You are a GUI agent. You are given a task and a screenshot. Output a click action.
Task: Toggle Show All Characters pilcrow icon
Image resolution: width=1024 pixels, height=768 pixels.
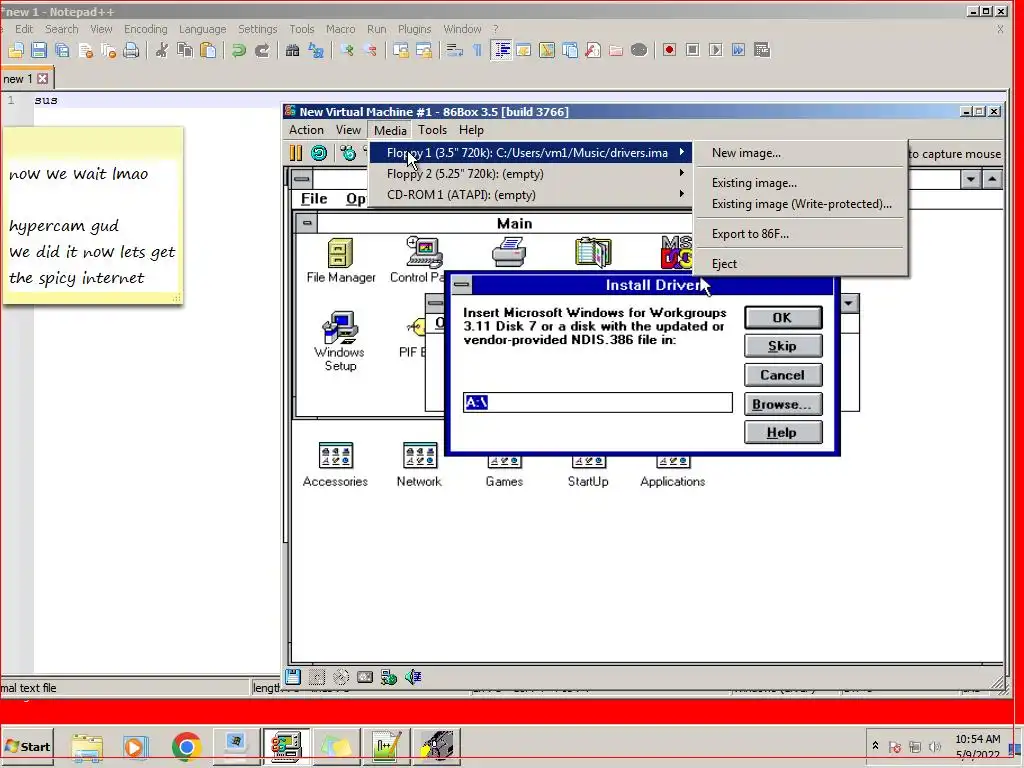[x=477, y=50]
